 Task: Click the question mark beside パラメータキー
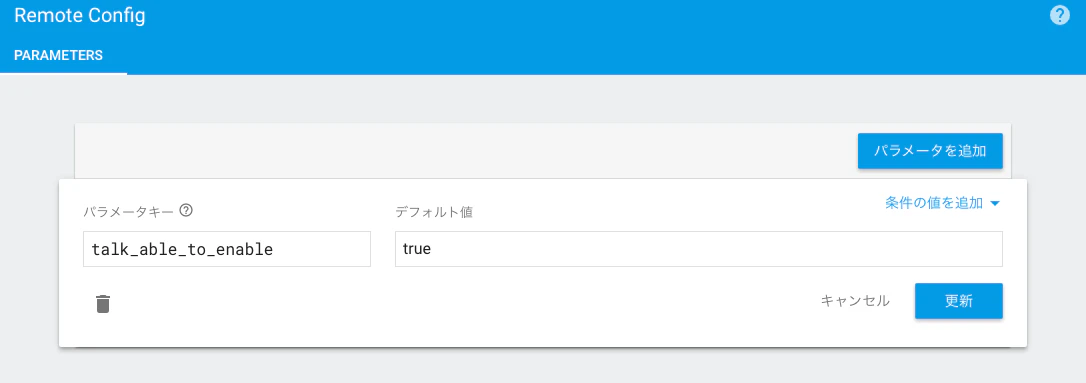186,211
